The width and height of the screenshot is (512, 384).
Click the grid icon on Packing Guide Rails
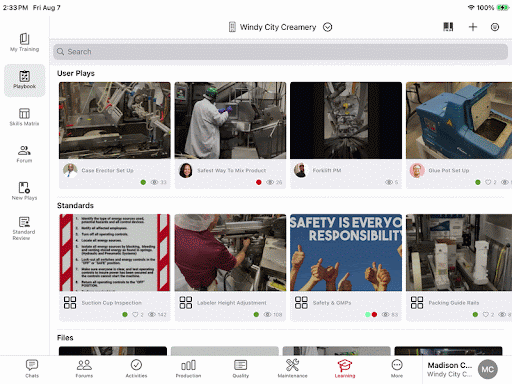click(x=417, y=303)
